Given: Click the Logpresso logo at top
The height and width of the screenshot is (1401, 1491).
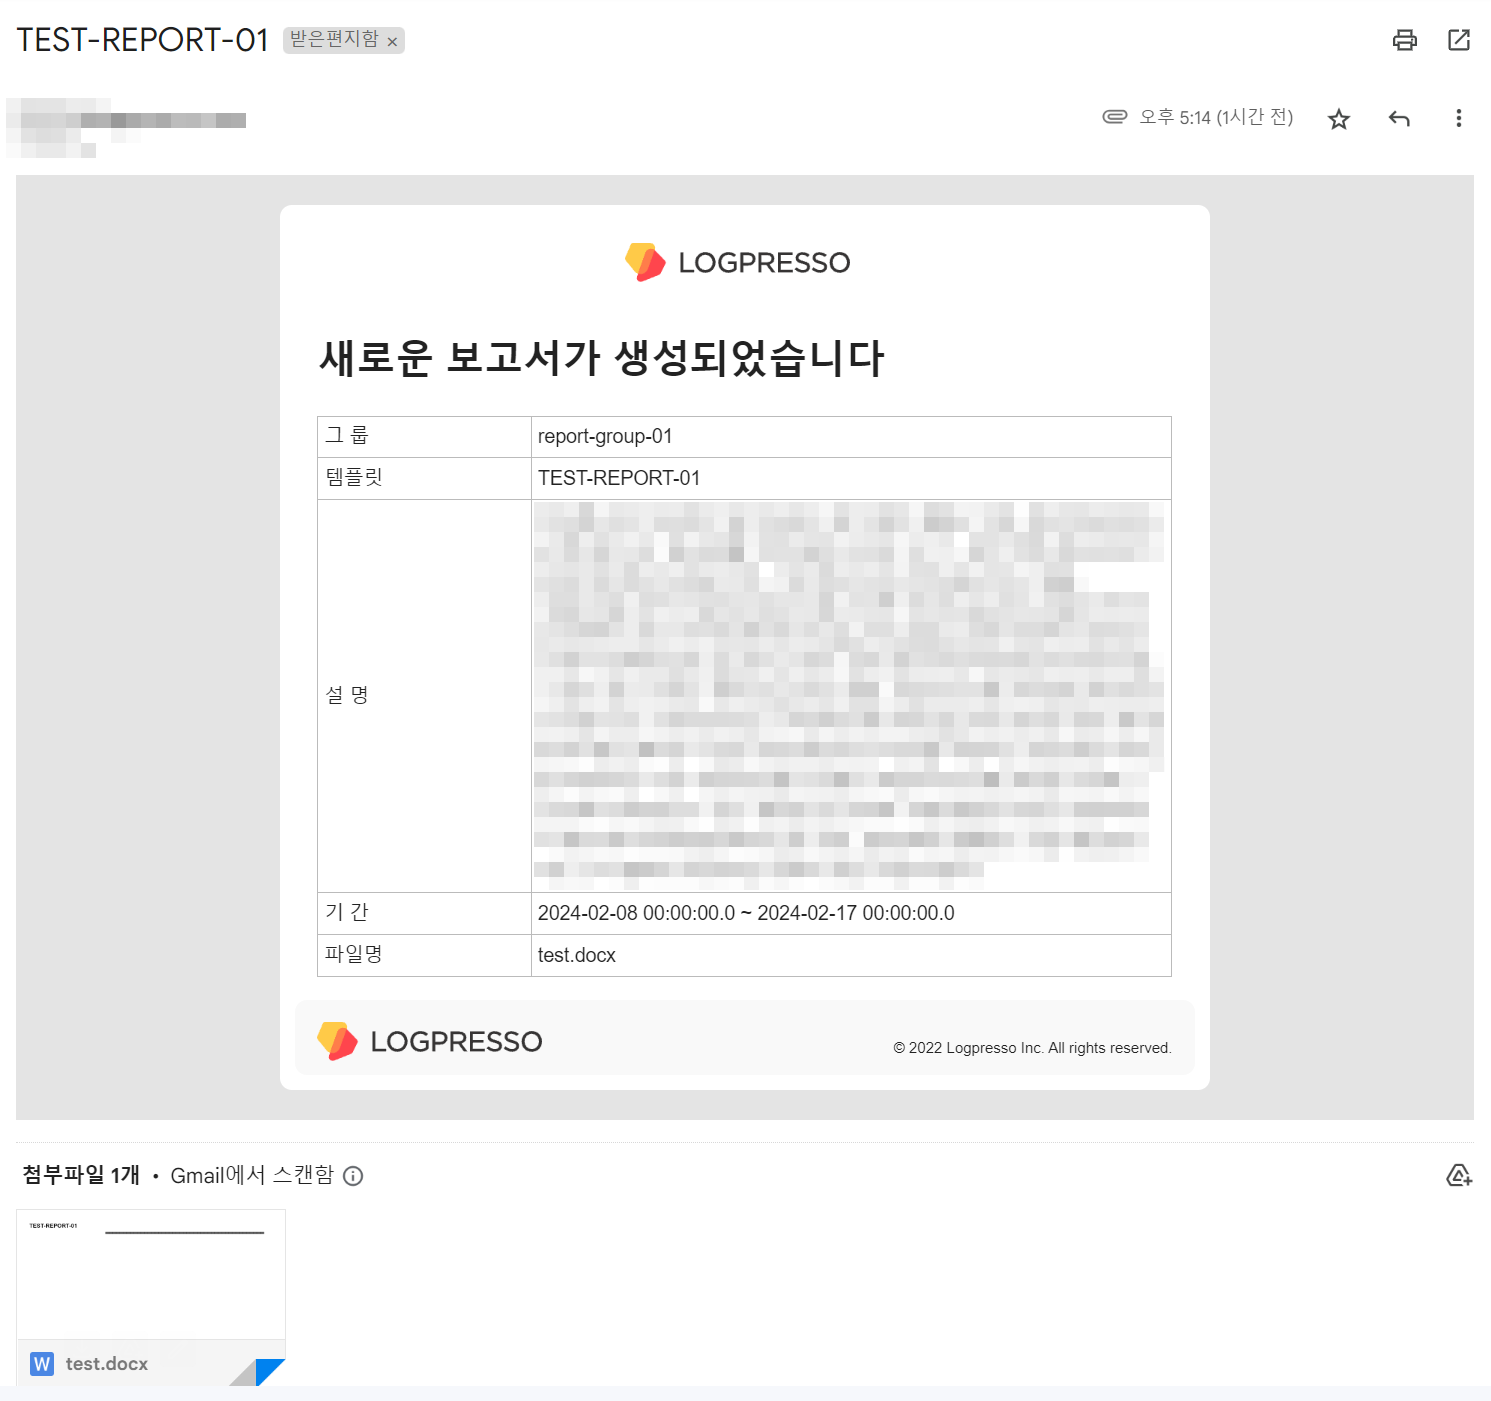Looking at the screenshot, I should click(738, 262).
